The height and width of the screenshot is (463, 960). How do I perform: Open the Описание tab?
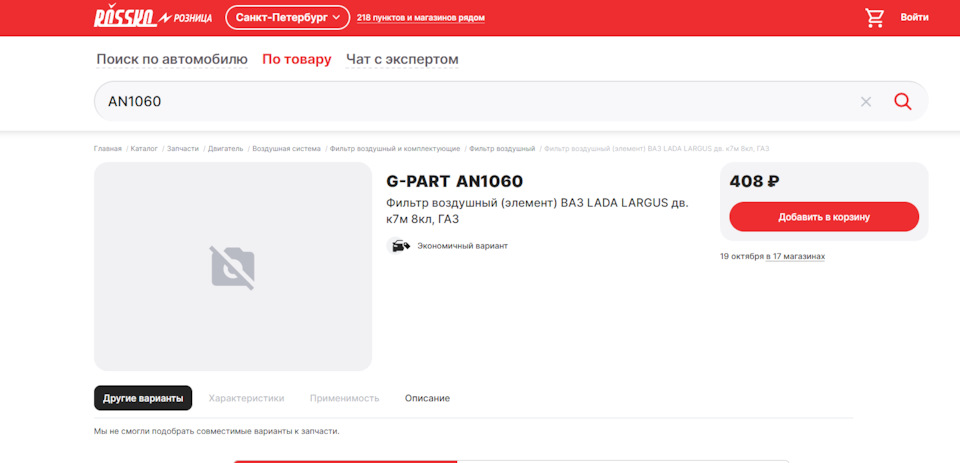[x=427, y=398]
